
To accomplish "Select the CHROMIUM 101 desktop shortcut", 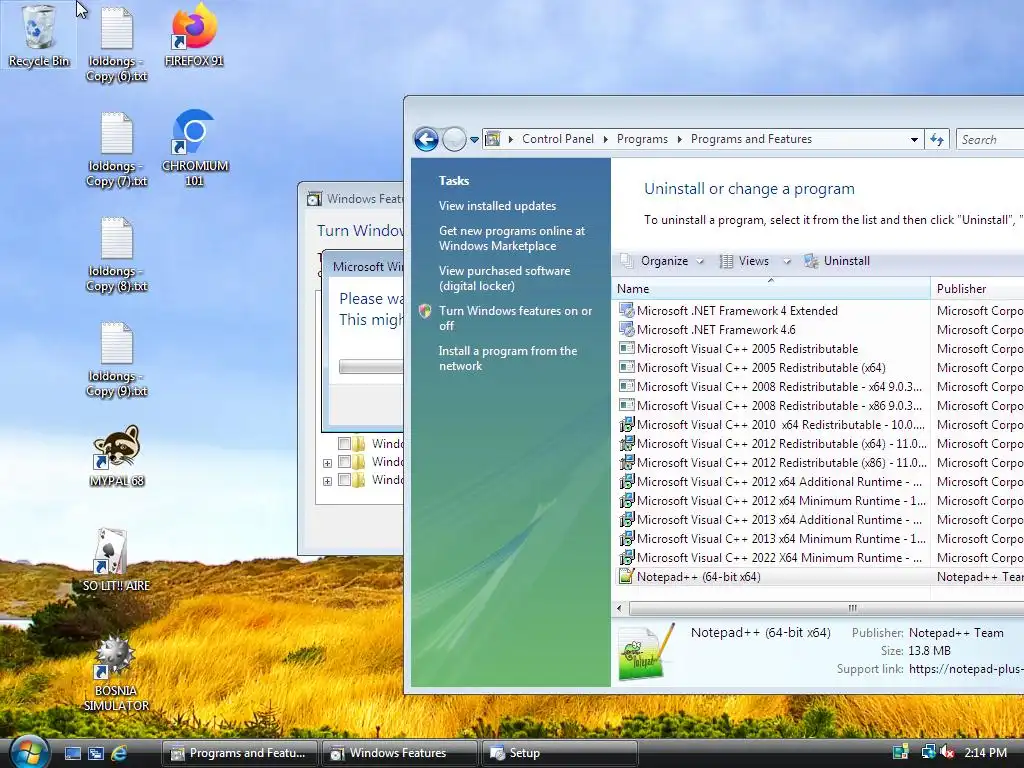I will point(195,149).
